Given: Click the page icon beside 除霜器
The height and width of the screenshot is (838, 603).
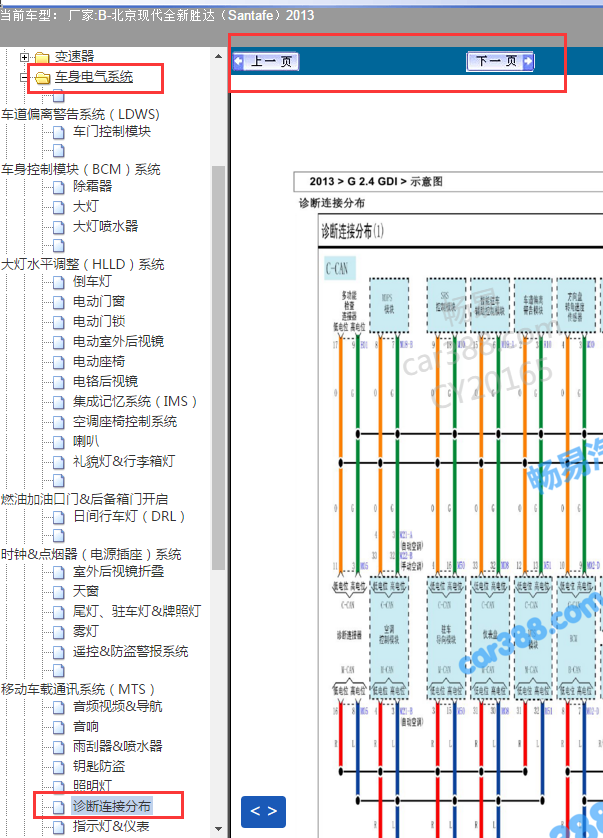Looking at the screenshot, I should pos(59,187).
